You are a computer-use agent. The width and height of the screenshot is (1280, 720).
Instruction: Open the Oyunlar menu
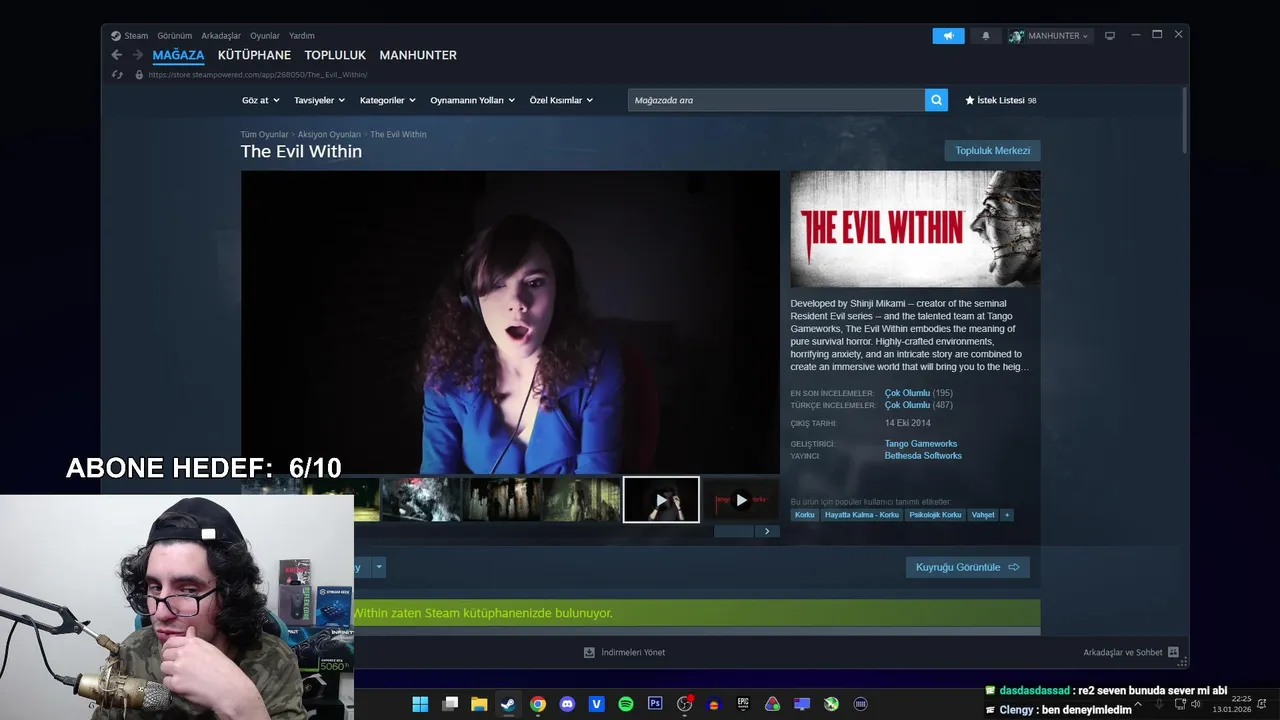265,36
